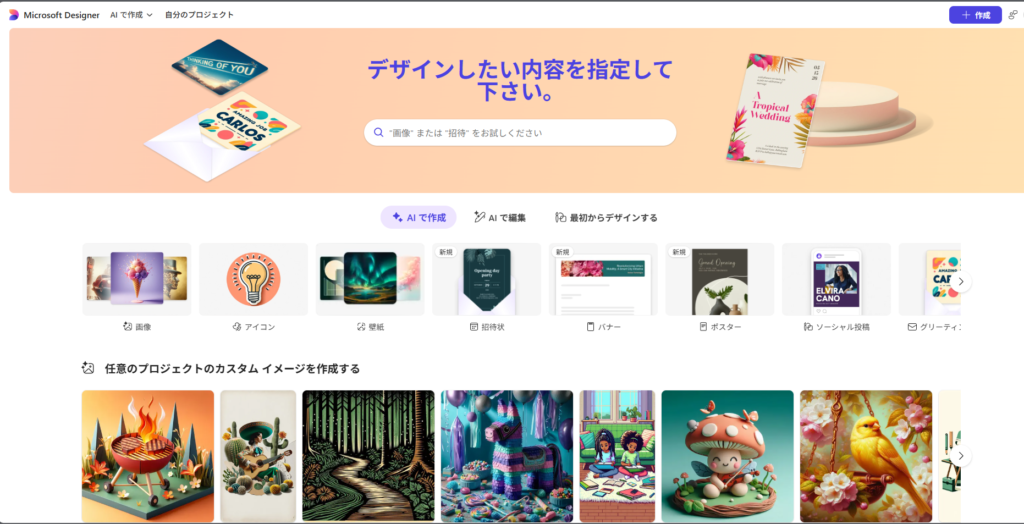
Task: Open the barbecue grill image thumbnail
Action: point(148,456)
